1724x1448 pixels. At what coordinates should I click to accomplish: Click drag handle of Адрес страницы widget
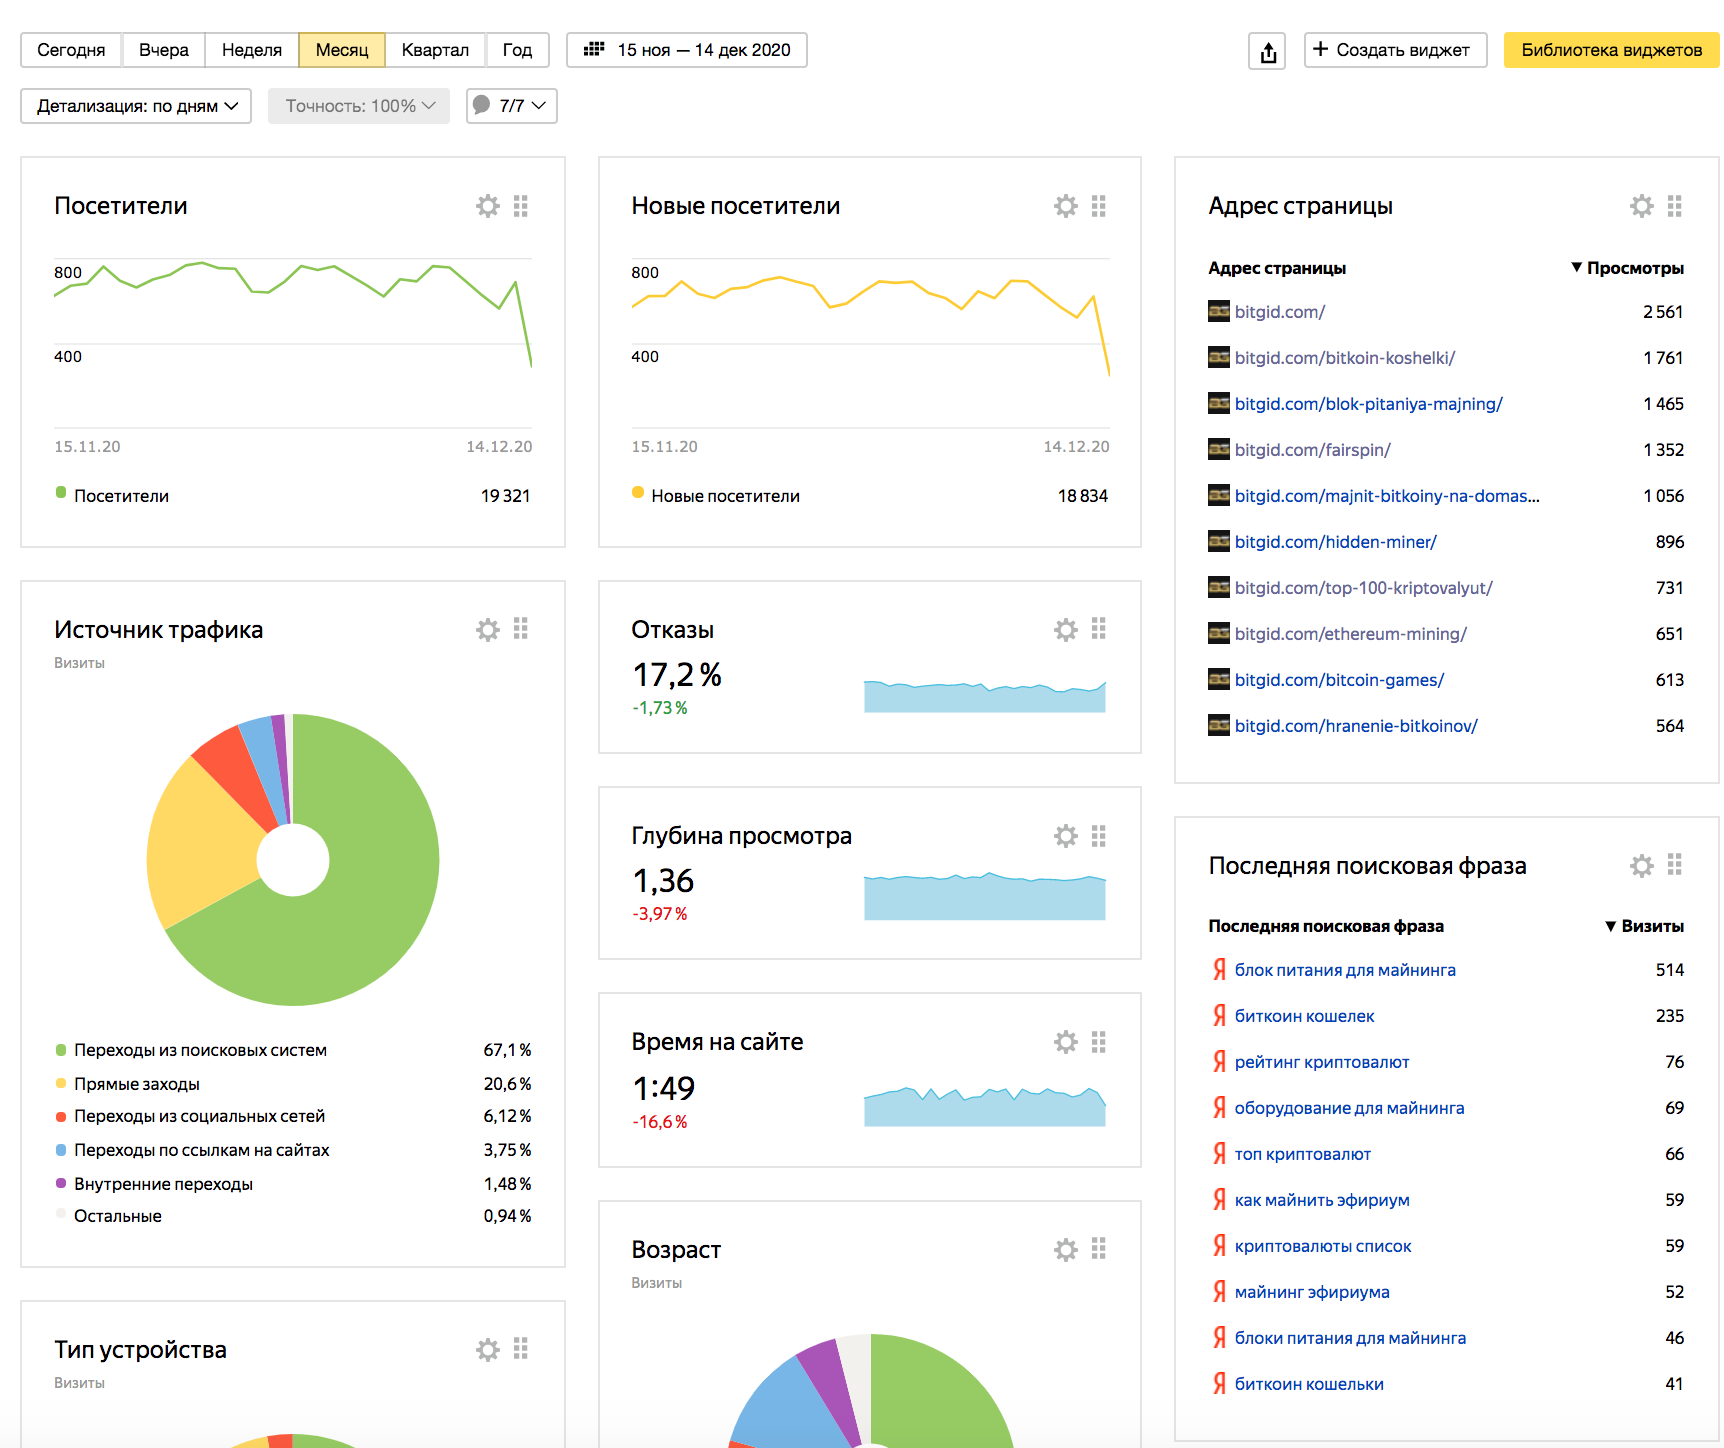tap(1674, 206)
